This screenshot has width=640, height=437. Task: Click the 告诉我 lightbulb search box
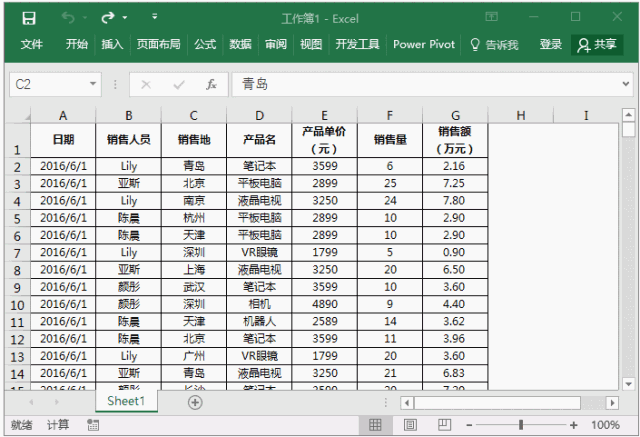click(494, 44)
